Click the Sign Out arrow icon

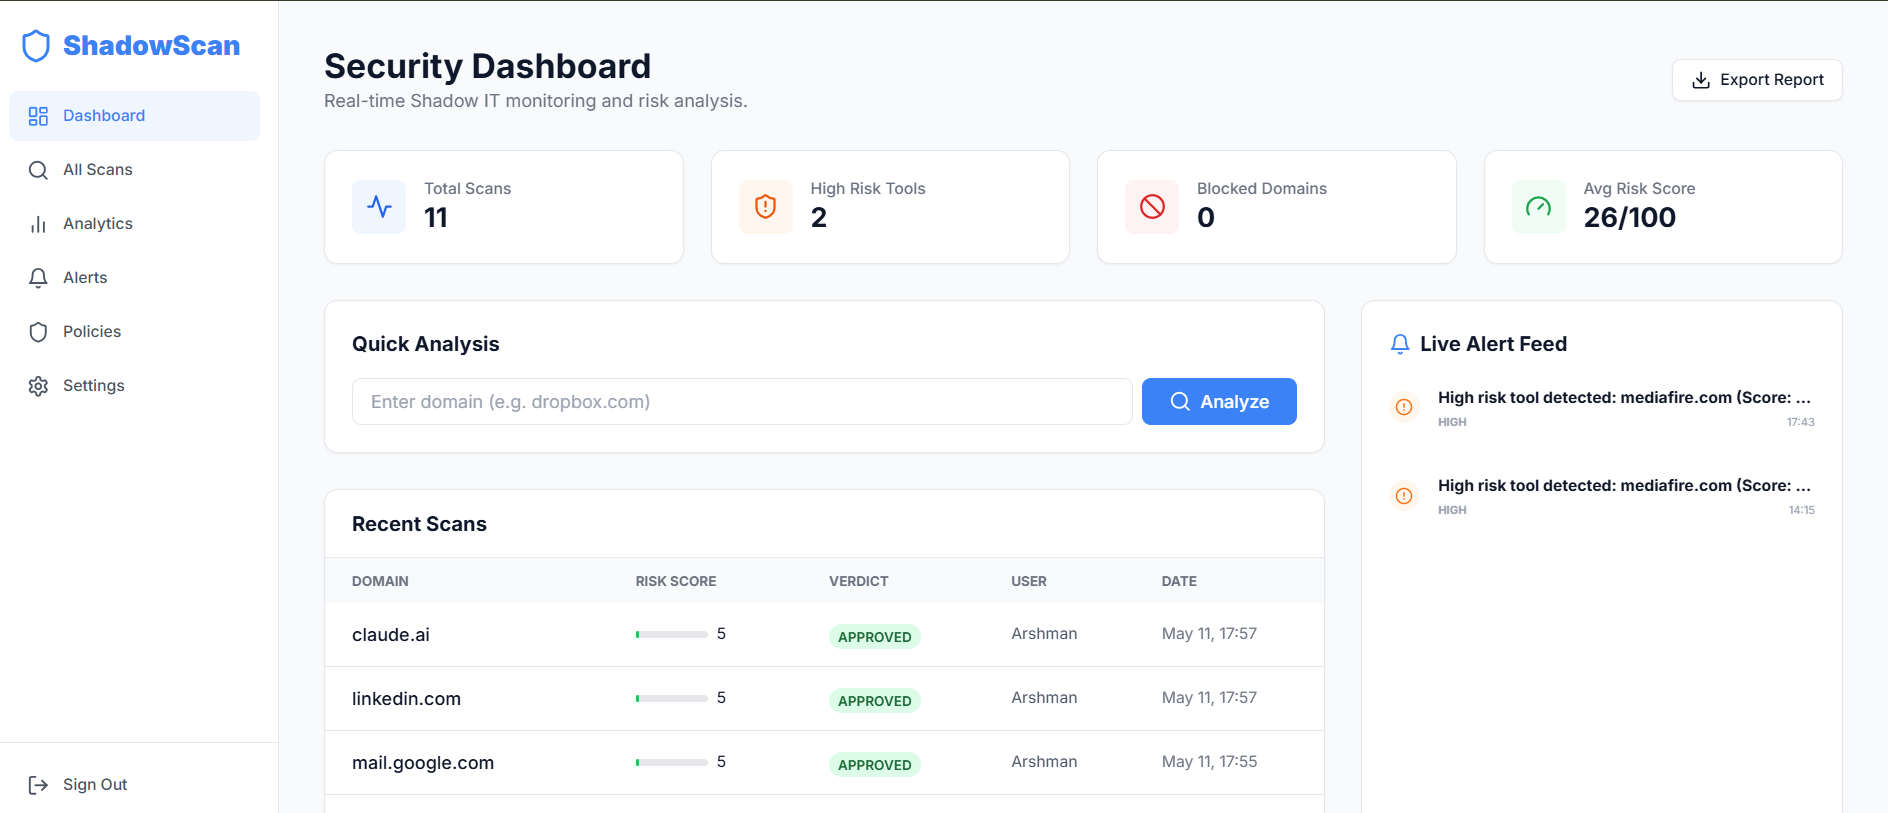[x=38, y=785]
